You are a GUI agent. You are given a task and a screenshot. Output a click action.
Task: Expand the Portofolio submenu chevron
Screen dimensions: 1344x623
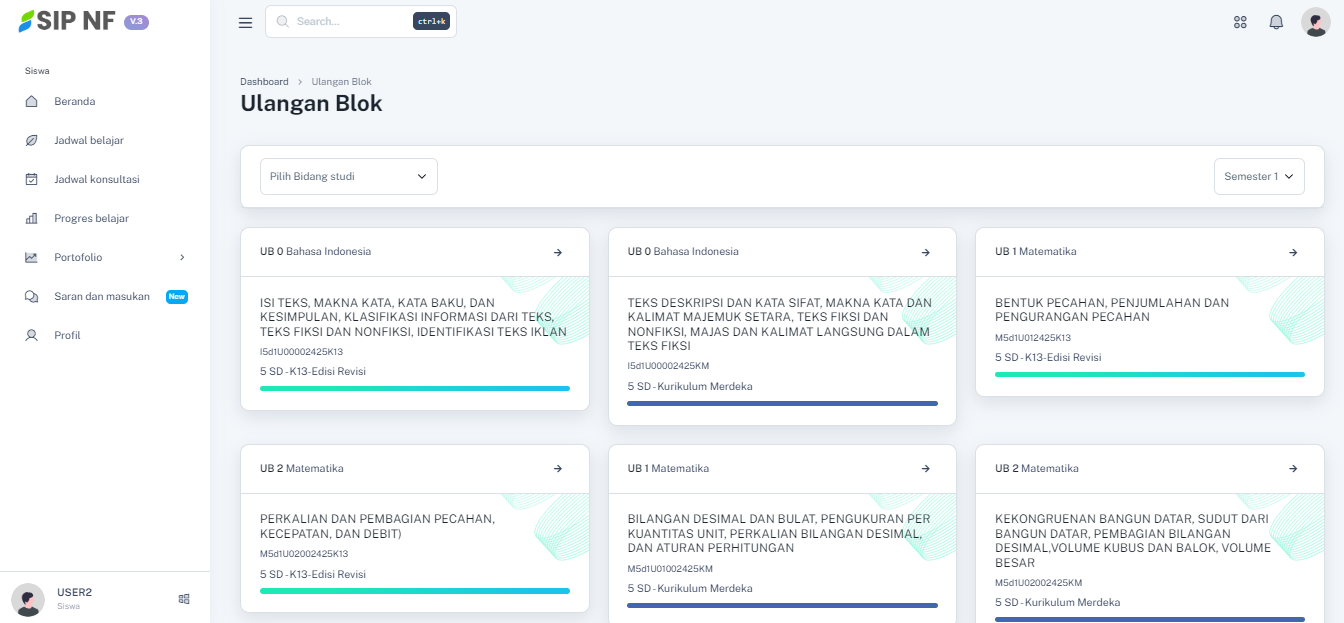[x=182, y=257]
